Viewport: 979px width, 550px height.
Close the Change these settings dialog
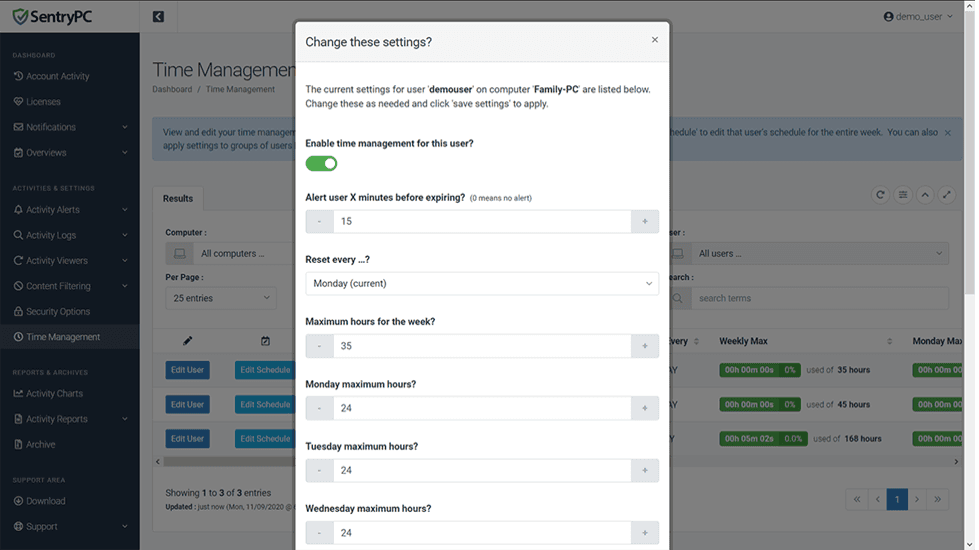pyautogui.click(x=655, y=40)
